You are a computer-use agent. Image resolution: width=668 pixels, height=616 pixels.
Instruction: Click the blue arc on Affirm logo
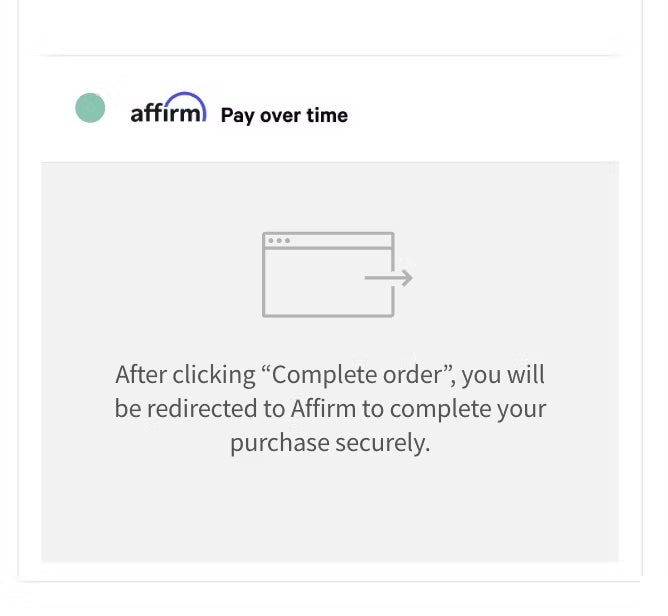coord(187,99)
